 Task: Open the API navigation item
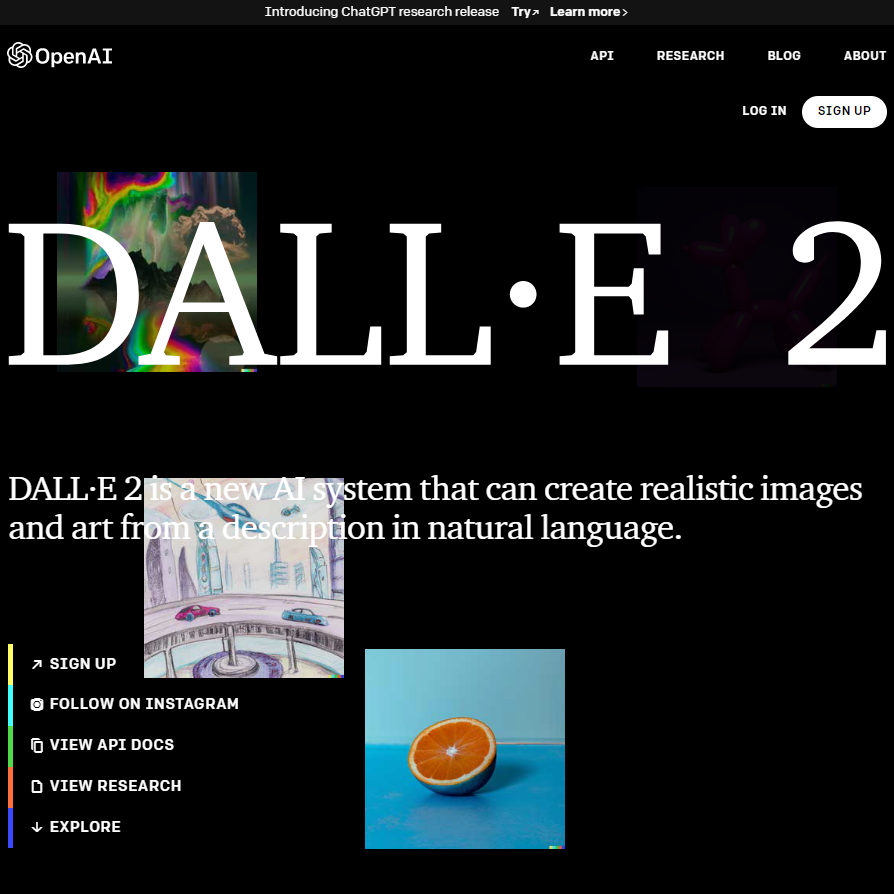coord(602,56)
